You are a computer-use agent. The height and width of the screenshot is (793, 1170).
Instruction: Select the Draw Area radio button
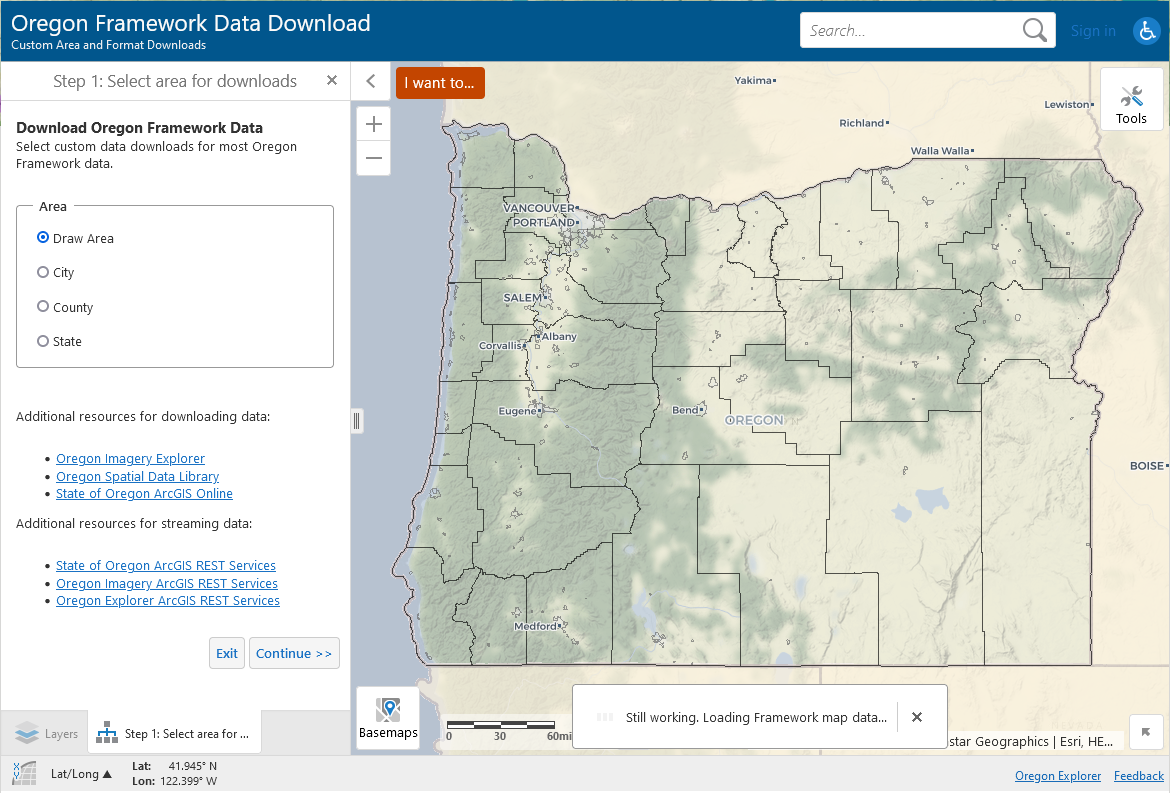click(x=42, y=237)
